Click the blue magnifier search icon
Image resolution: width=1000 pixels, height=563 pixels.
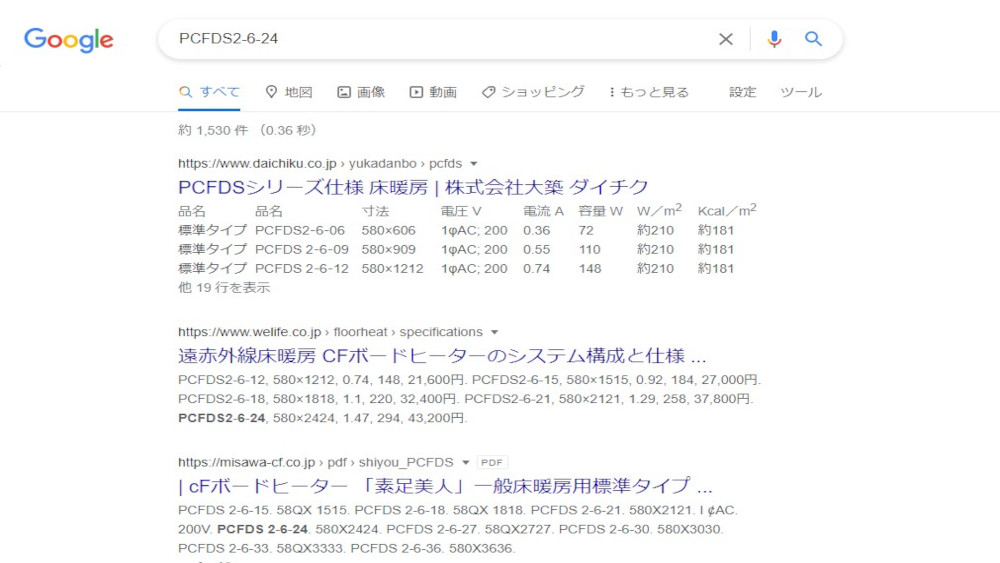[813, 38]
